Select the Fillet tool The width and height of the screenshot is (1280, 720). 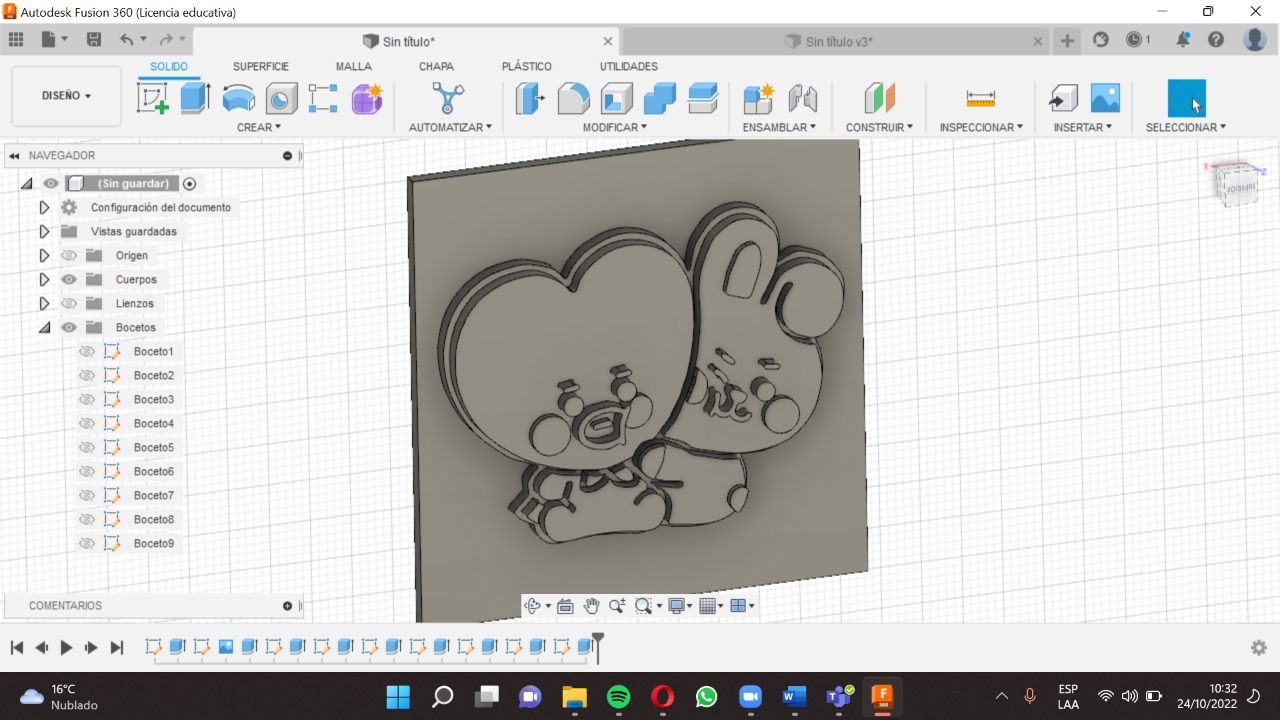pyautogui.click(x=573, y=98)
